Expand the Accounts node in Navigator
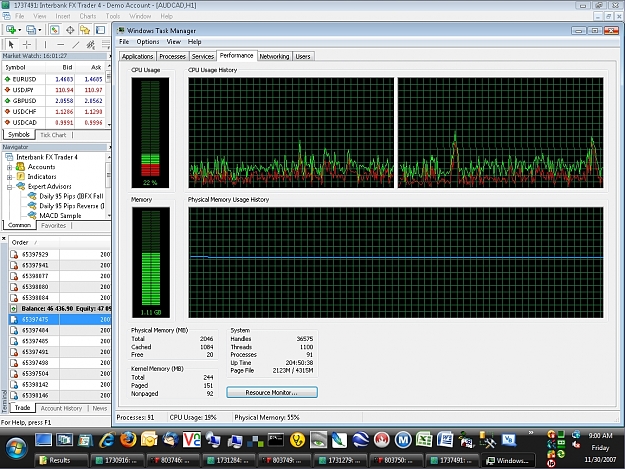This screenshot has height=469, width=625. point(9,167)
